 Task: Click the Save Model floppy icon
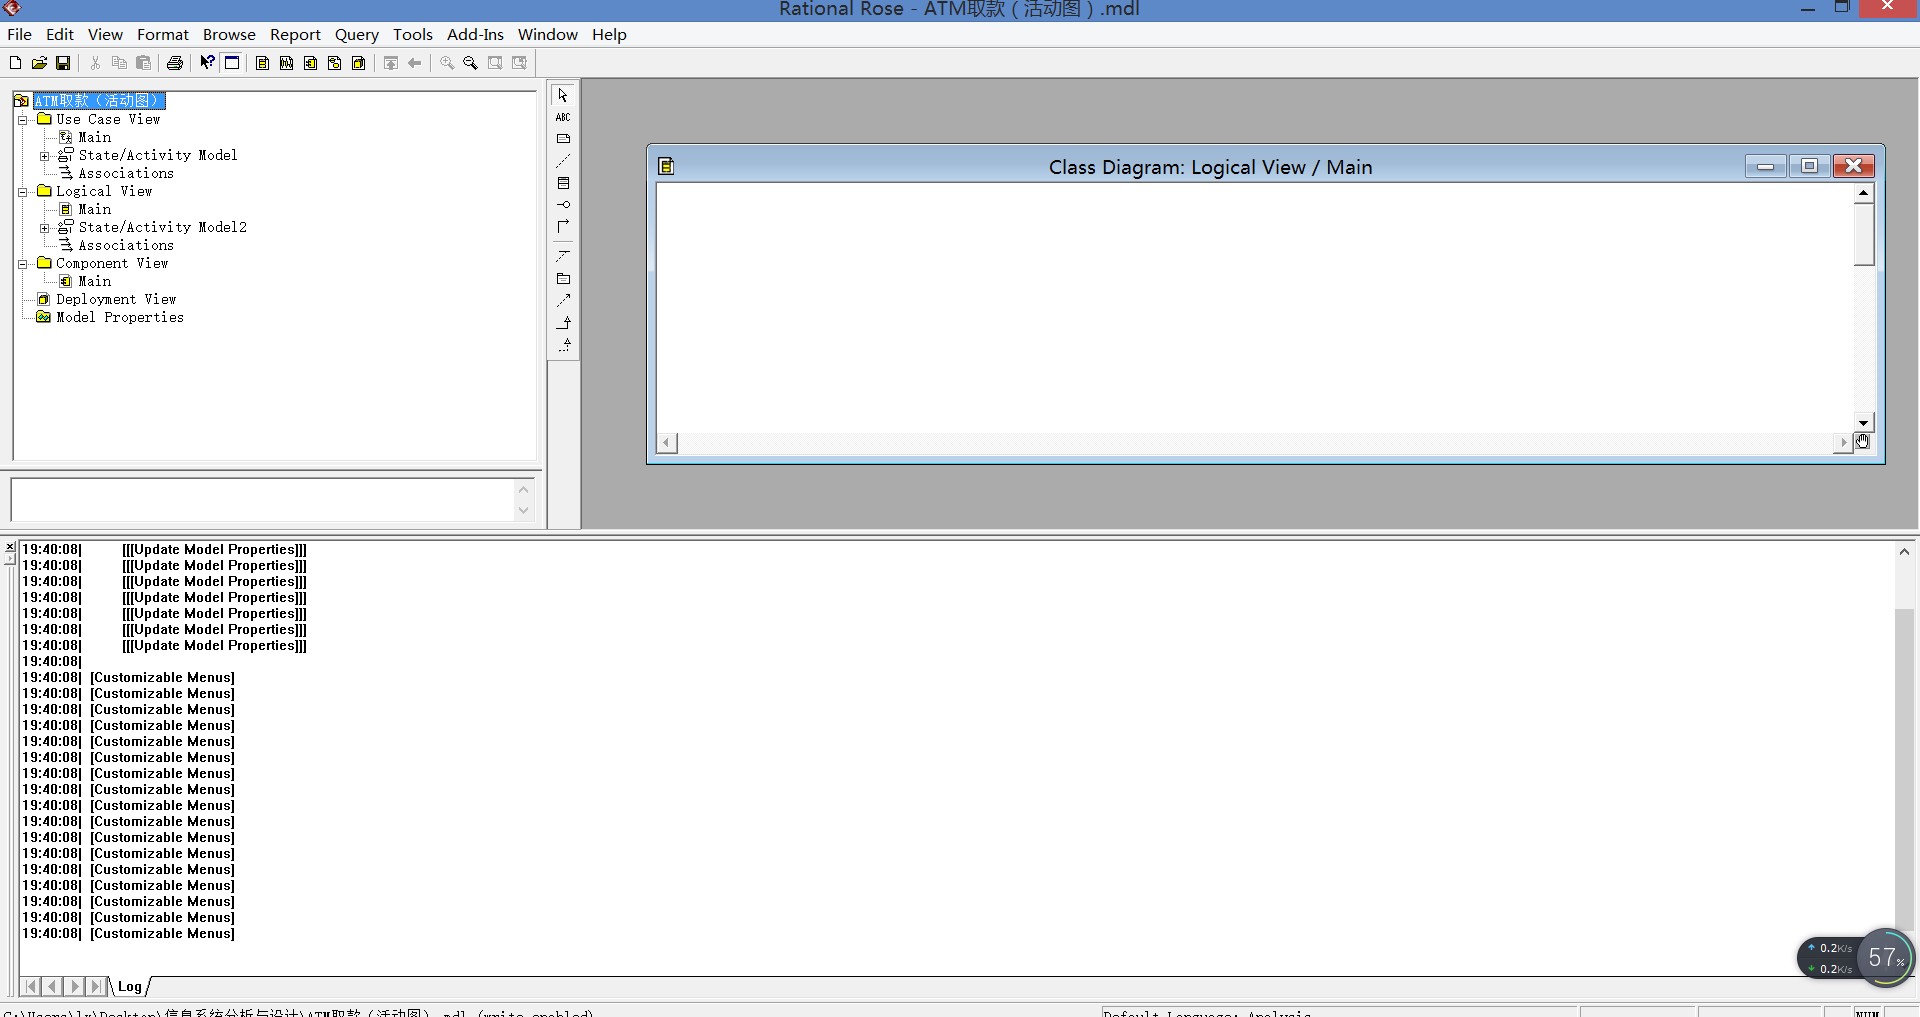tap(63, 63)
